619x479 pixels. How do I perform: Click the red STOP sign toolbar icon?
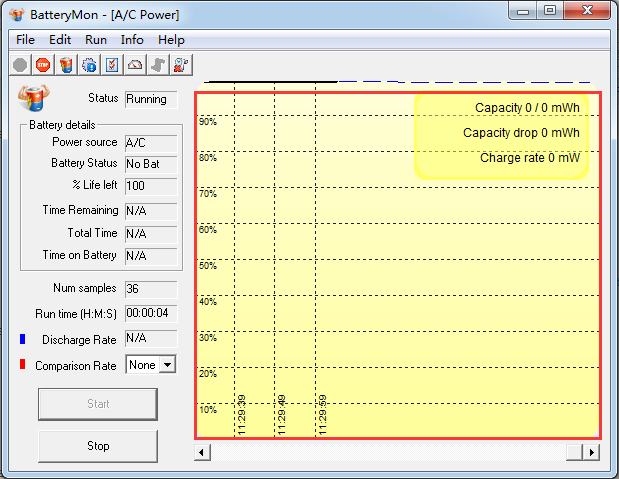tap(43, 65)
